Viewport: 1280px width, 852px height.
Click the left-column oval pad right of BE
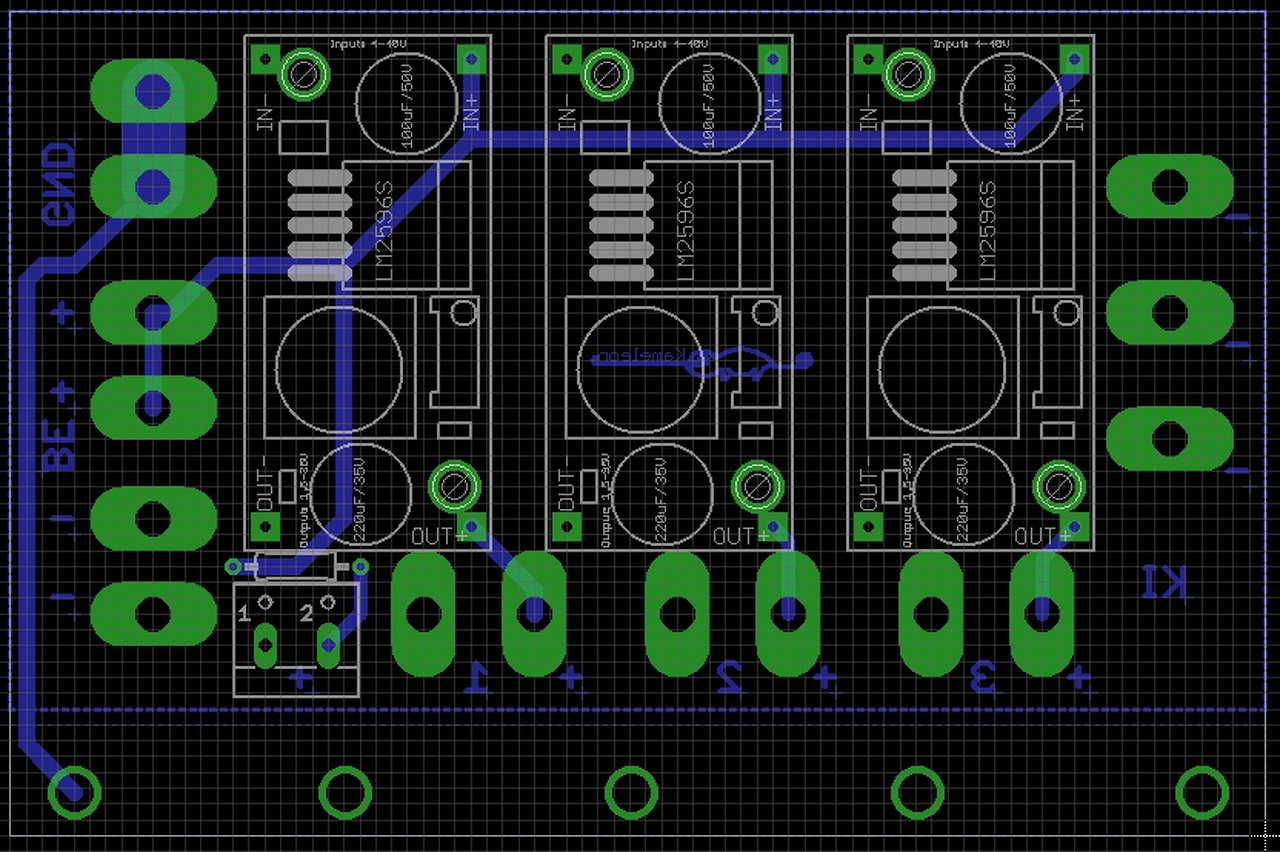153,406
